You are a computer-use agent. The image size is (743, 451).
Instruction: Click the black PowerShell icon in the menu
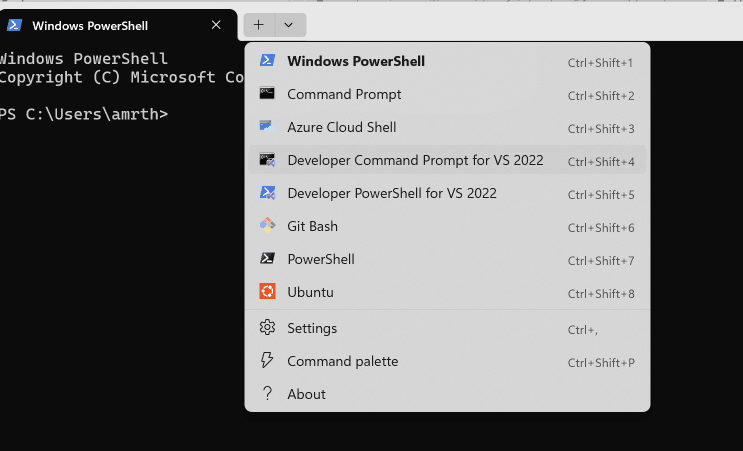(267, 259)
